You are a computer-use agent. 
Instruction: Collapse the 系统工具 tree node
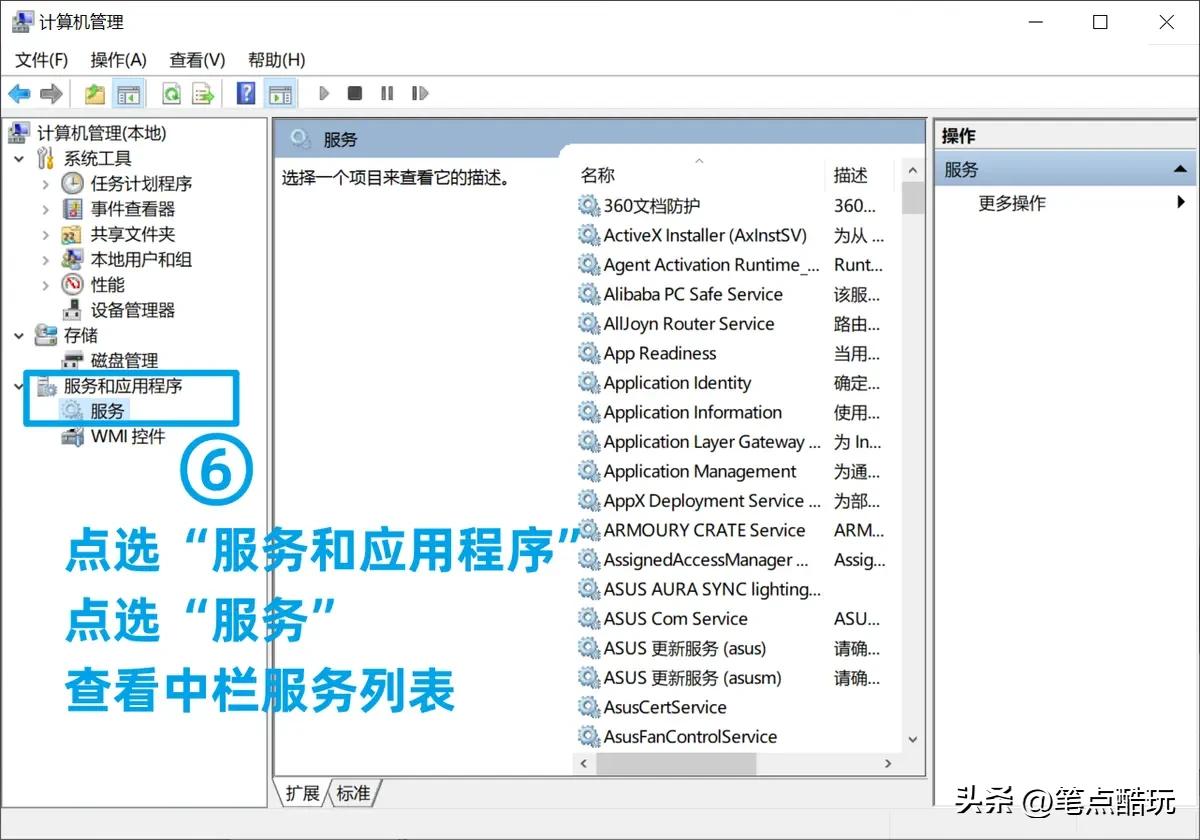point(17,158)
